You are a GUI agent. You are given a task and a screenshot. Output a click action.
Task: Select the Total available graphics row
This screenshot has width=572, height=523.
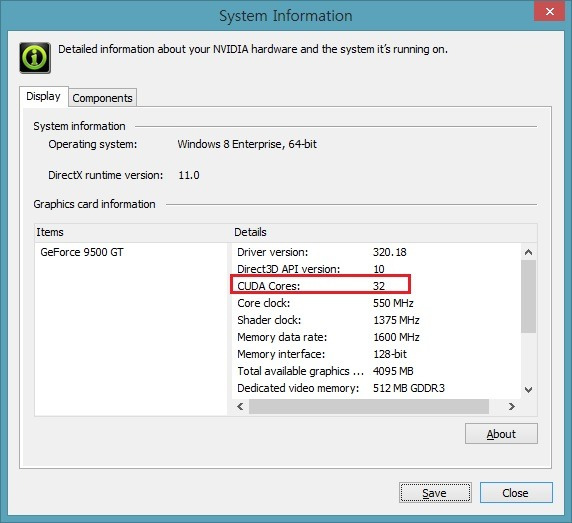pyautogui.click(x=376, y=371)
